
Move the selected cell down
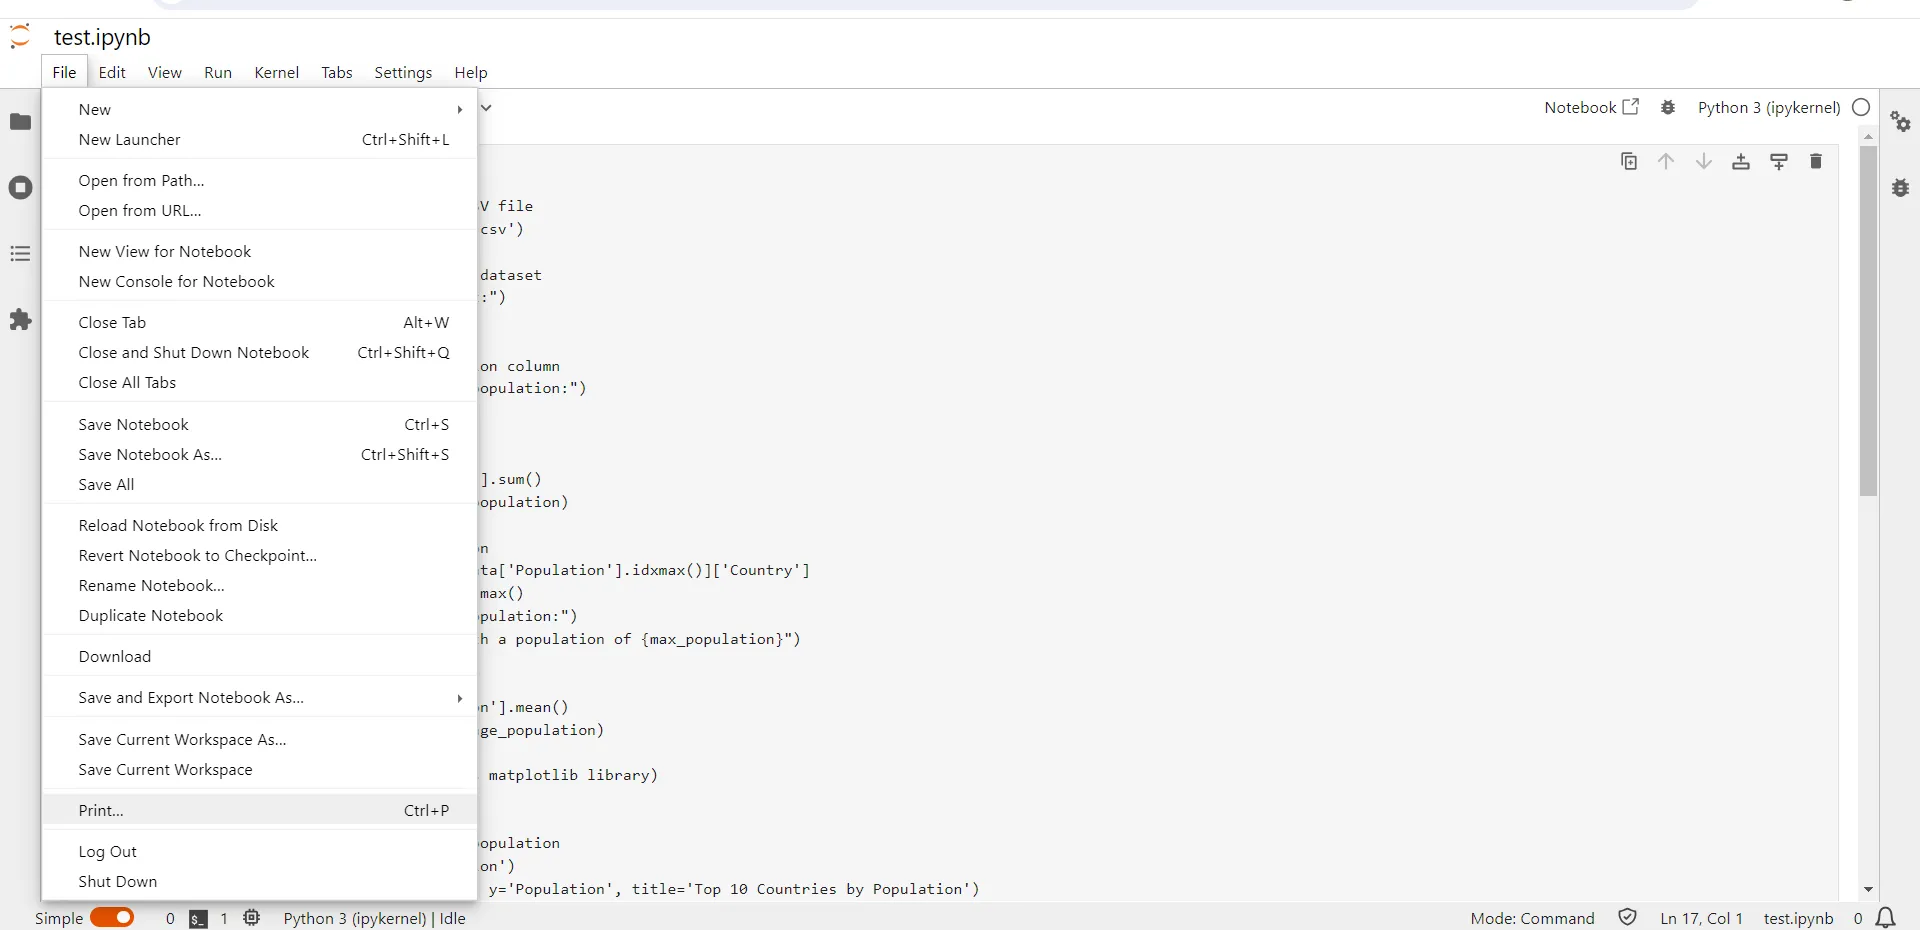point(1704,161)
